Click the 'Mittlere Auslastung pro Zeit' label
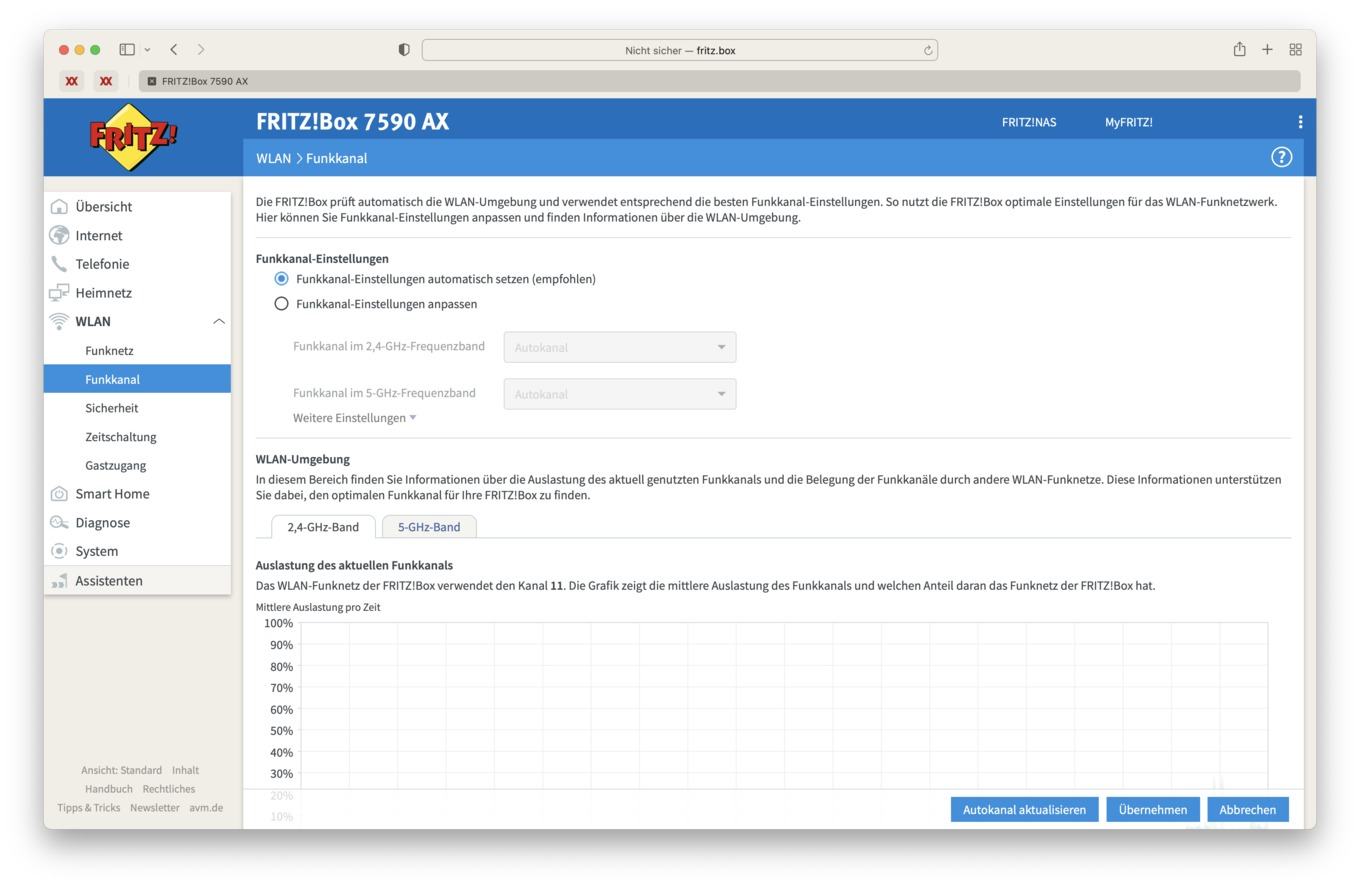 click(318, 607)
